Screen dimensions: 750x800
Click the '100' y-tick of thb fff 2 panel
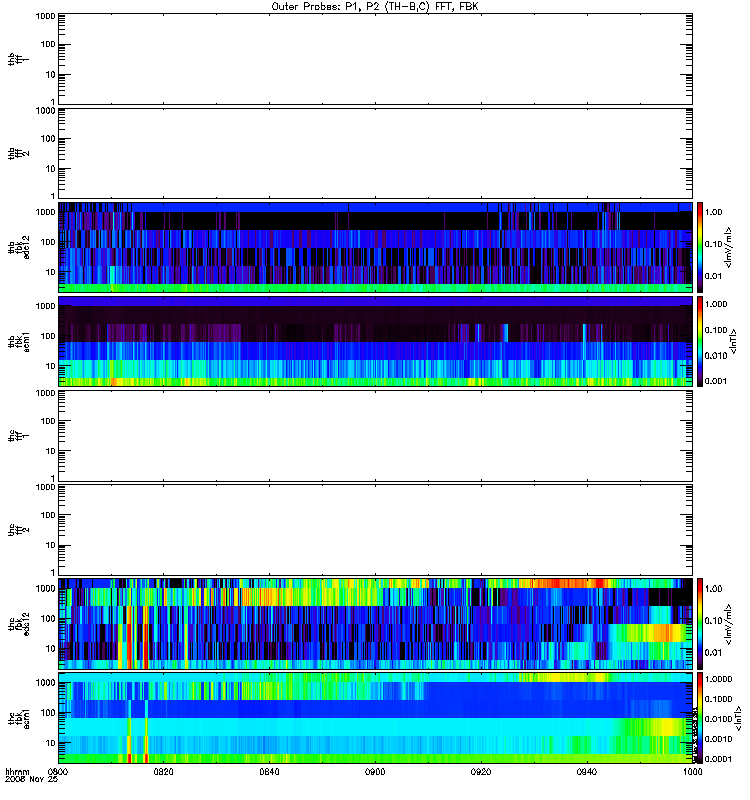pos(48,139)
